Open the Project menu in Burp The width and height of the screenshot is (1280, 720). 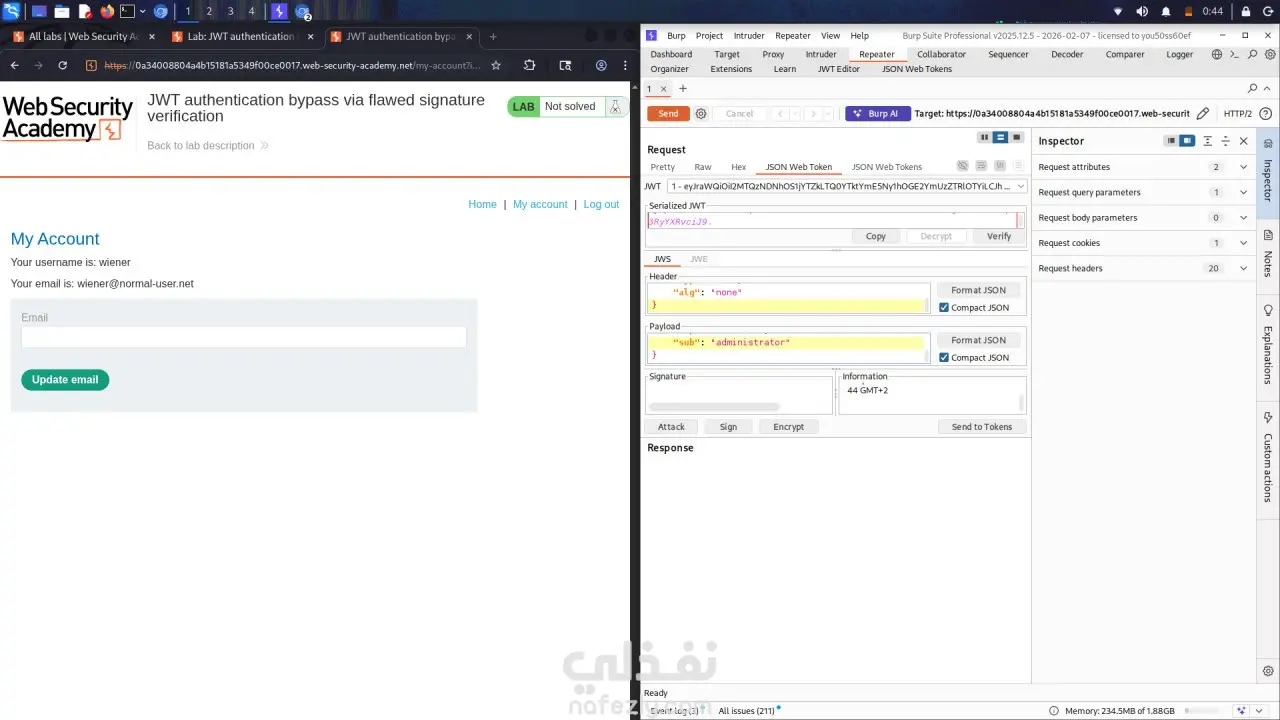point(709,36)
